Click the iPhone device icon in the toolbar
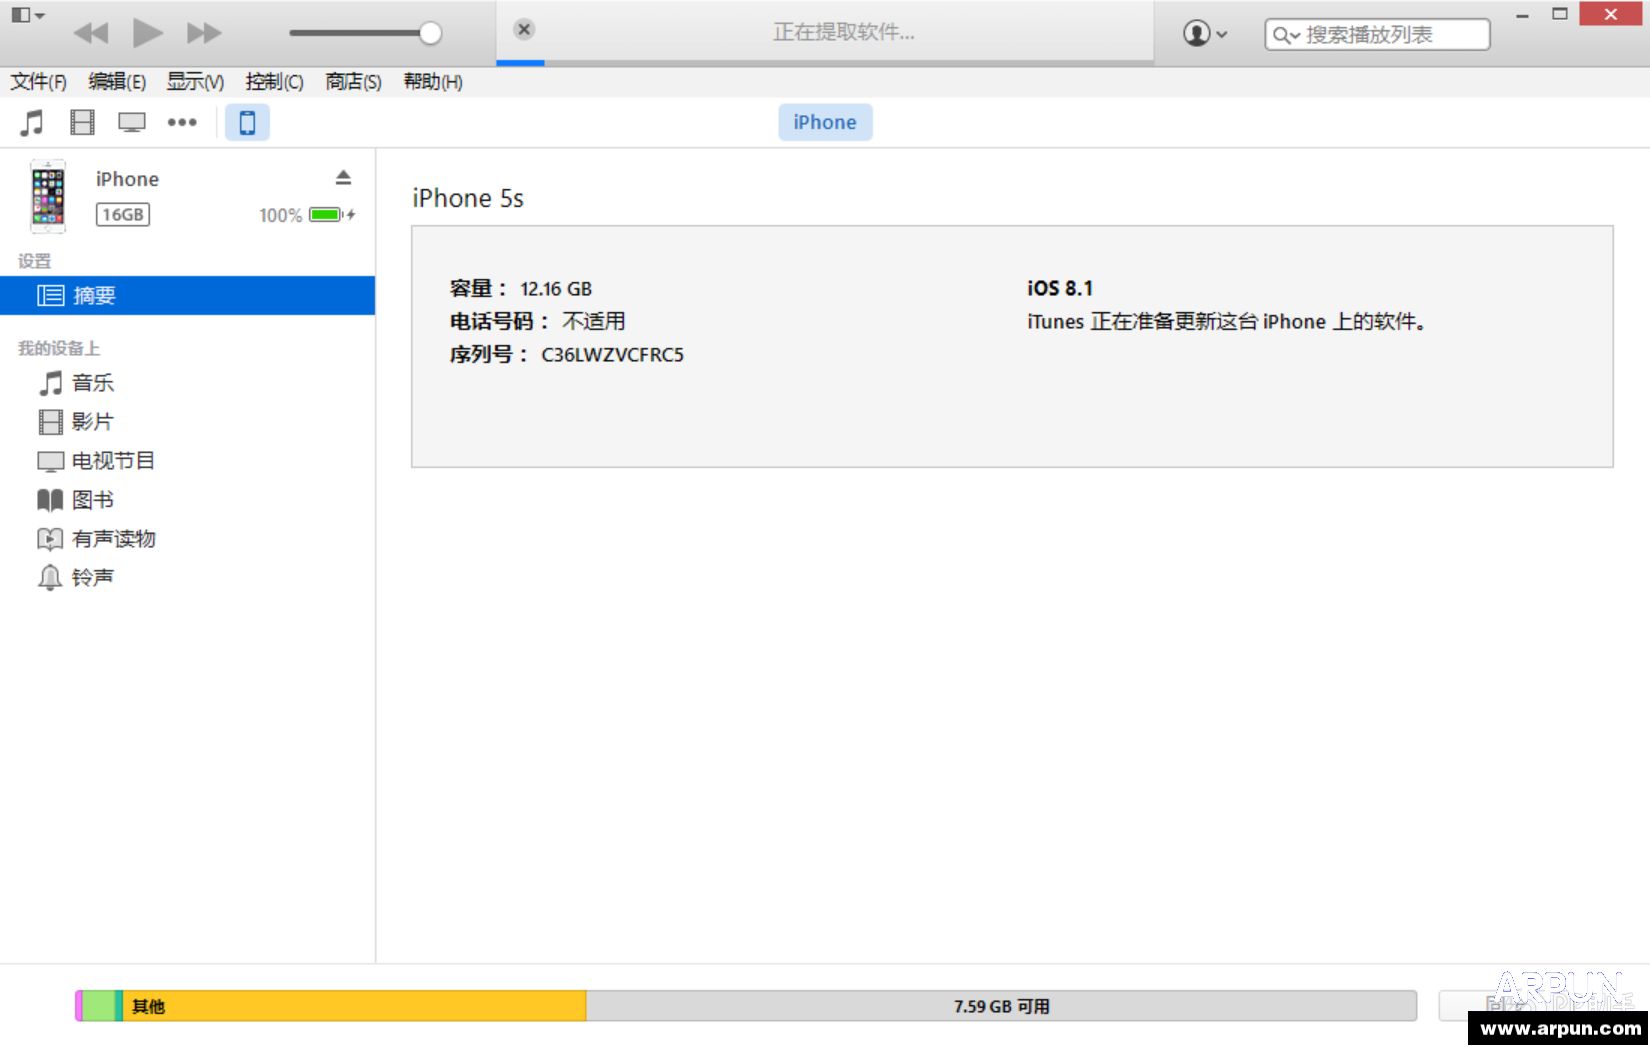 click(x=247, y=122)
